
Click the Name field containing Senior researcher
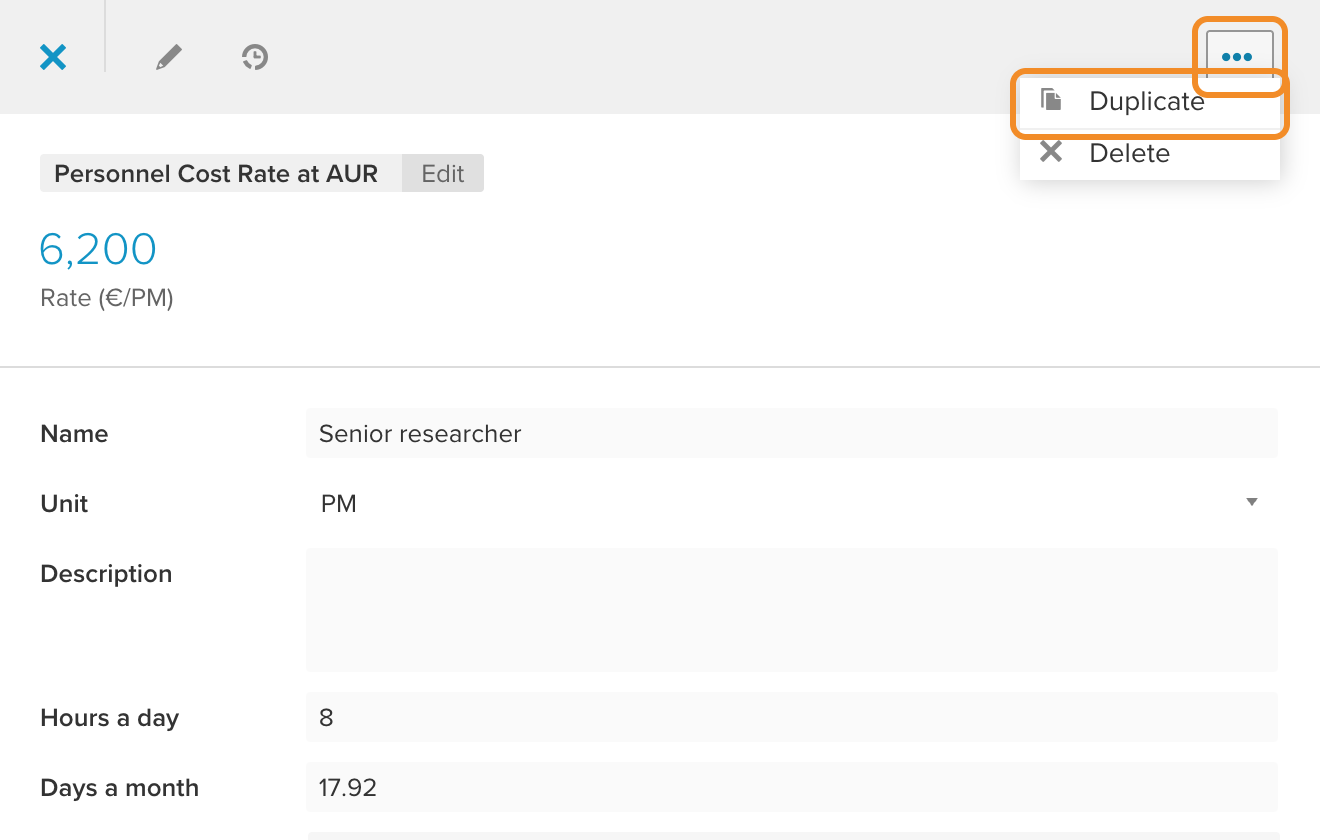(792, 433)
